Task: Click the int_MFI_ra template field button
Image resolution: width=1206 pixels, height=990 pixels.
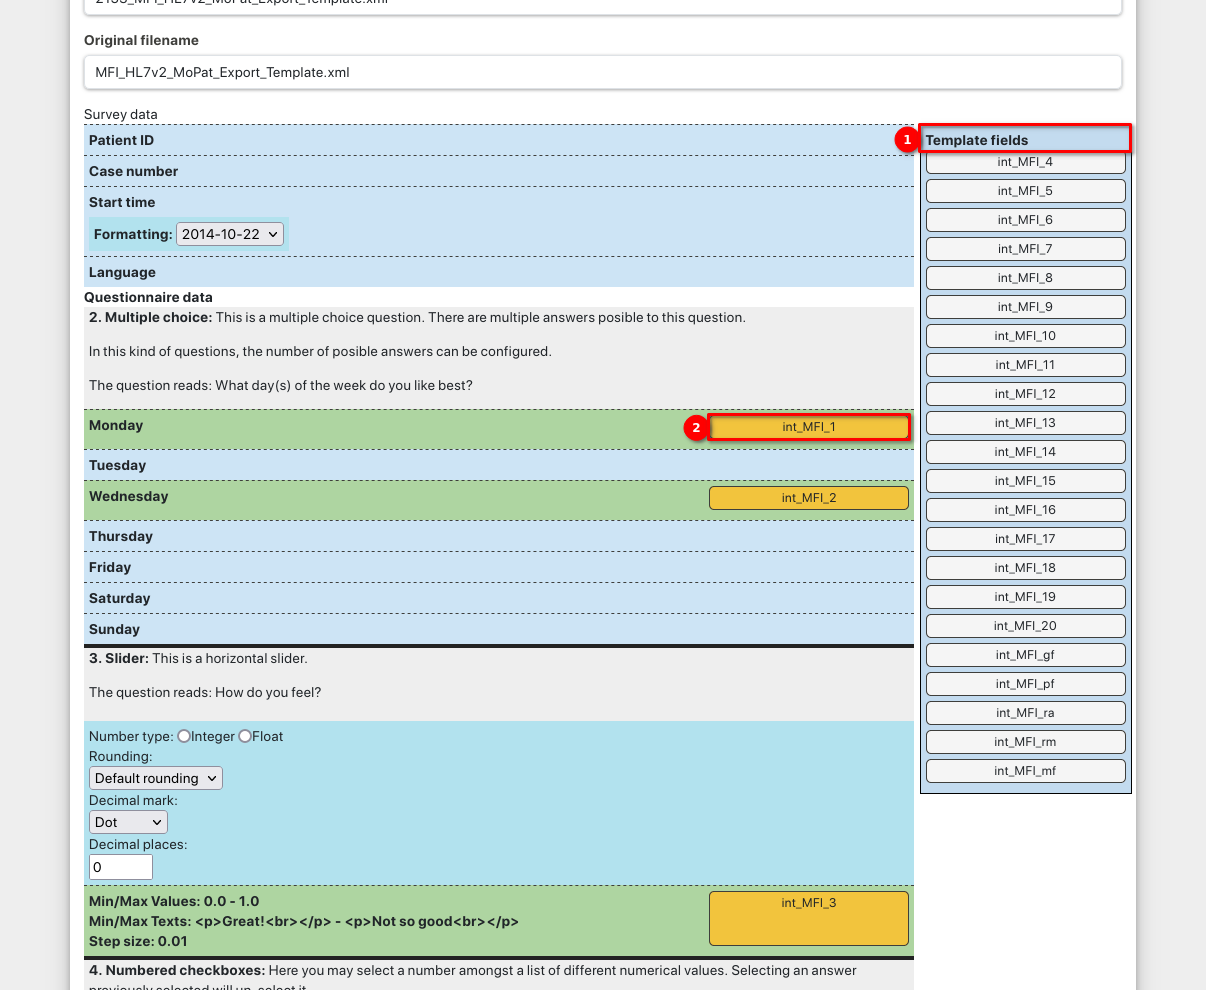Action: (x=1024, y=712)
